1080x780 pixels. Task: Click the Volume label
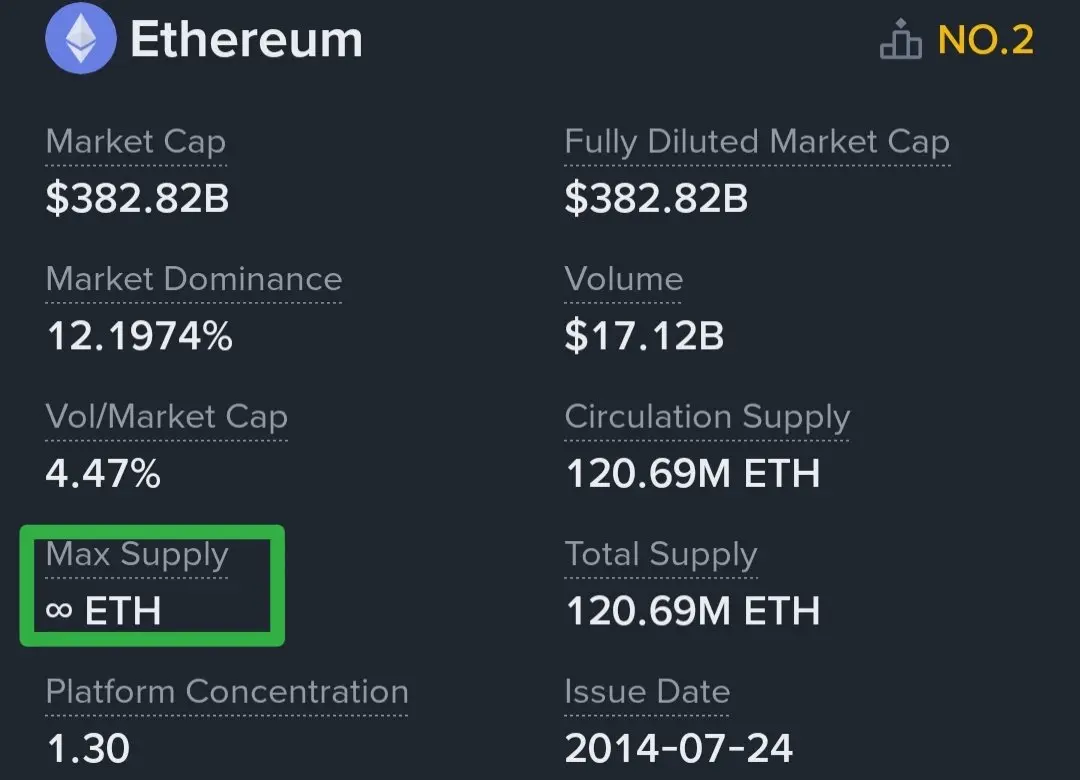(623, 279)
